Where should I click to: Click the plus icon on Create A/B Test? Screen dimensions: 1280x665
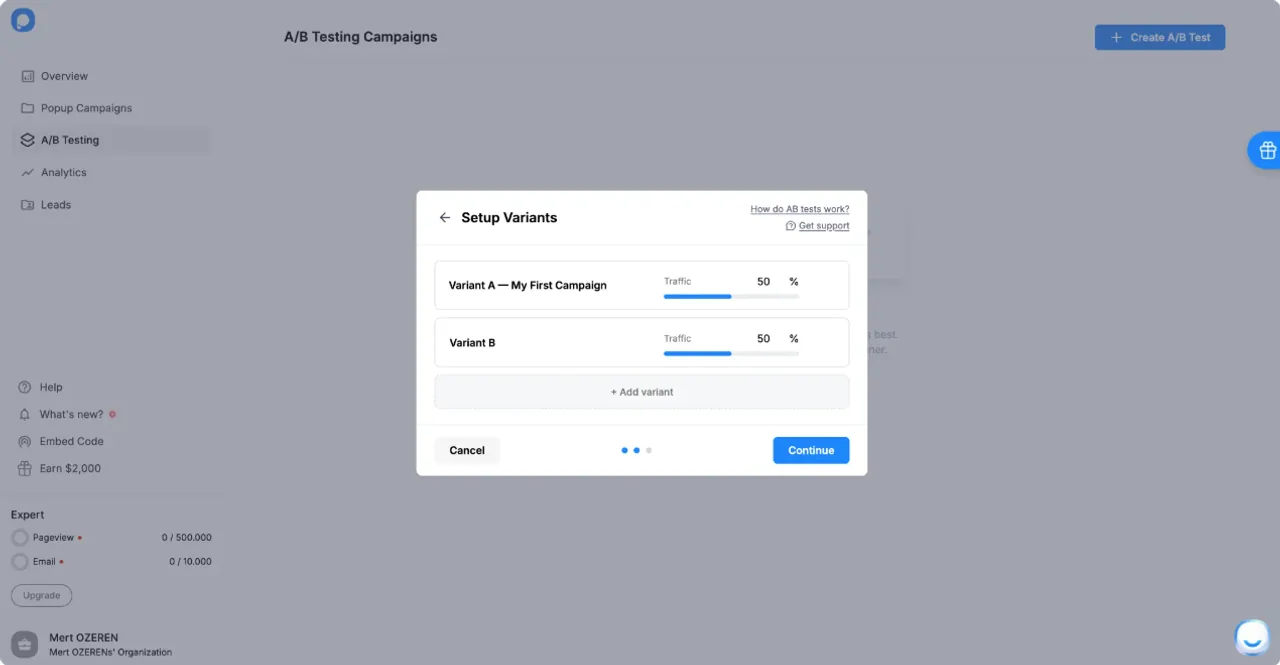[1117, 37]
